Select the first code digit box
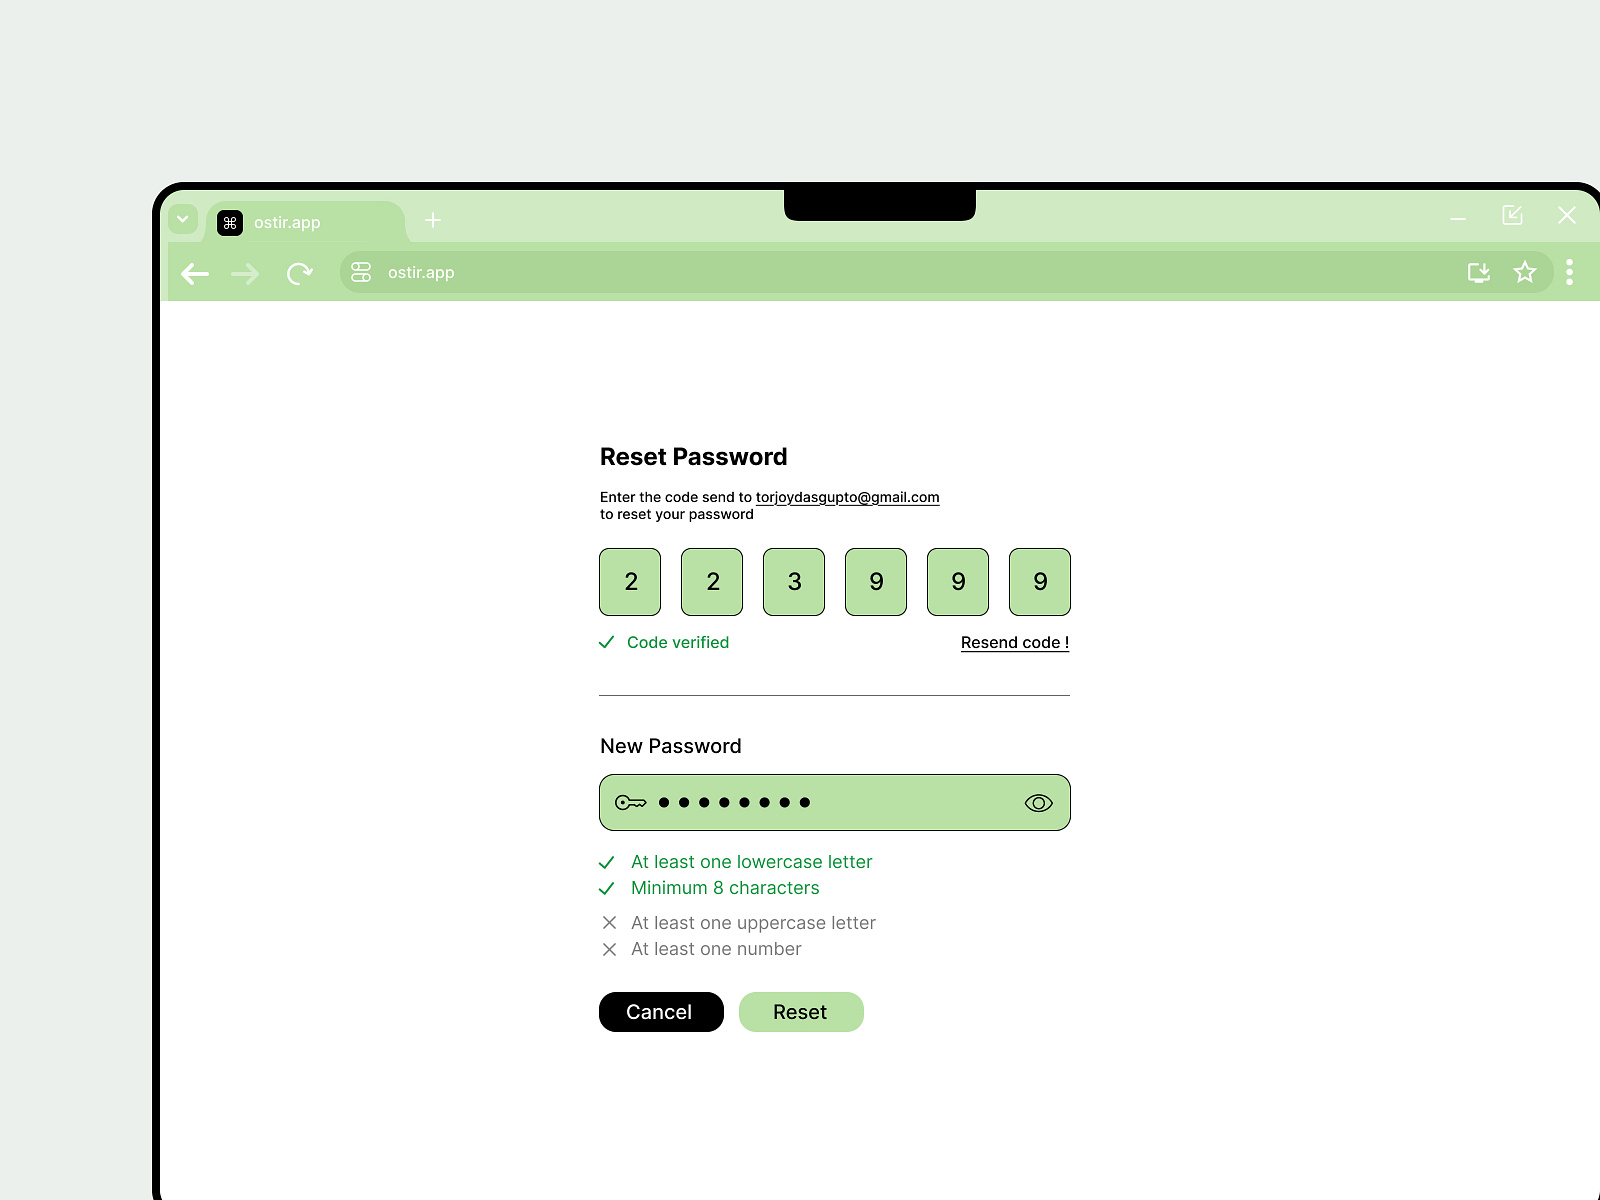 tap(630, 582)
